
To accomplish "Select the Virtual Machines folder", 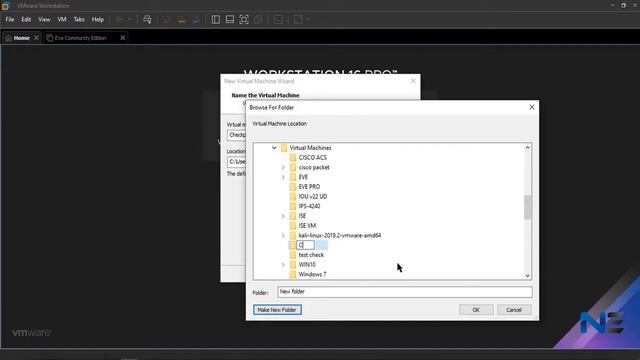I will [310, 148].
